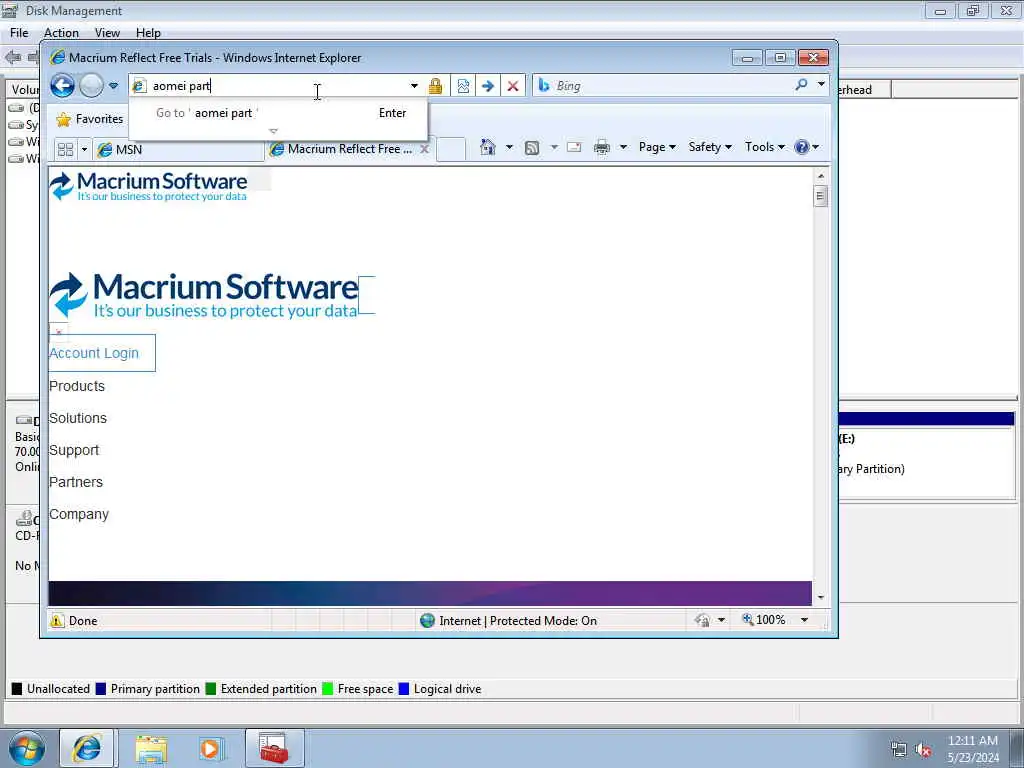Screen dimensions: 1024x768
Task: Click the small Macrium Software logo
Action: click(x=148, y=186)
